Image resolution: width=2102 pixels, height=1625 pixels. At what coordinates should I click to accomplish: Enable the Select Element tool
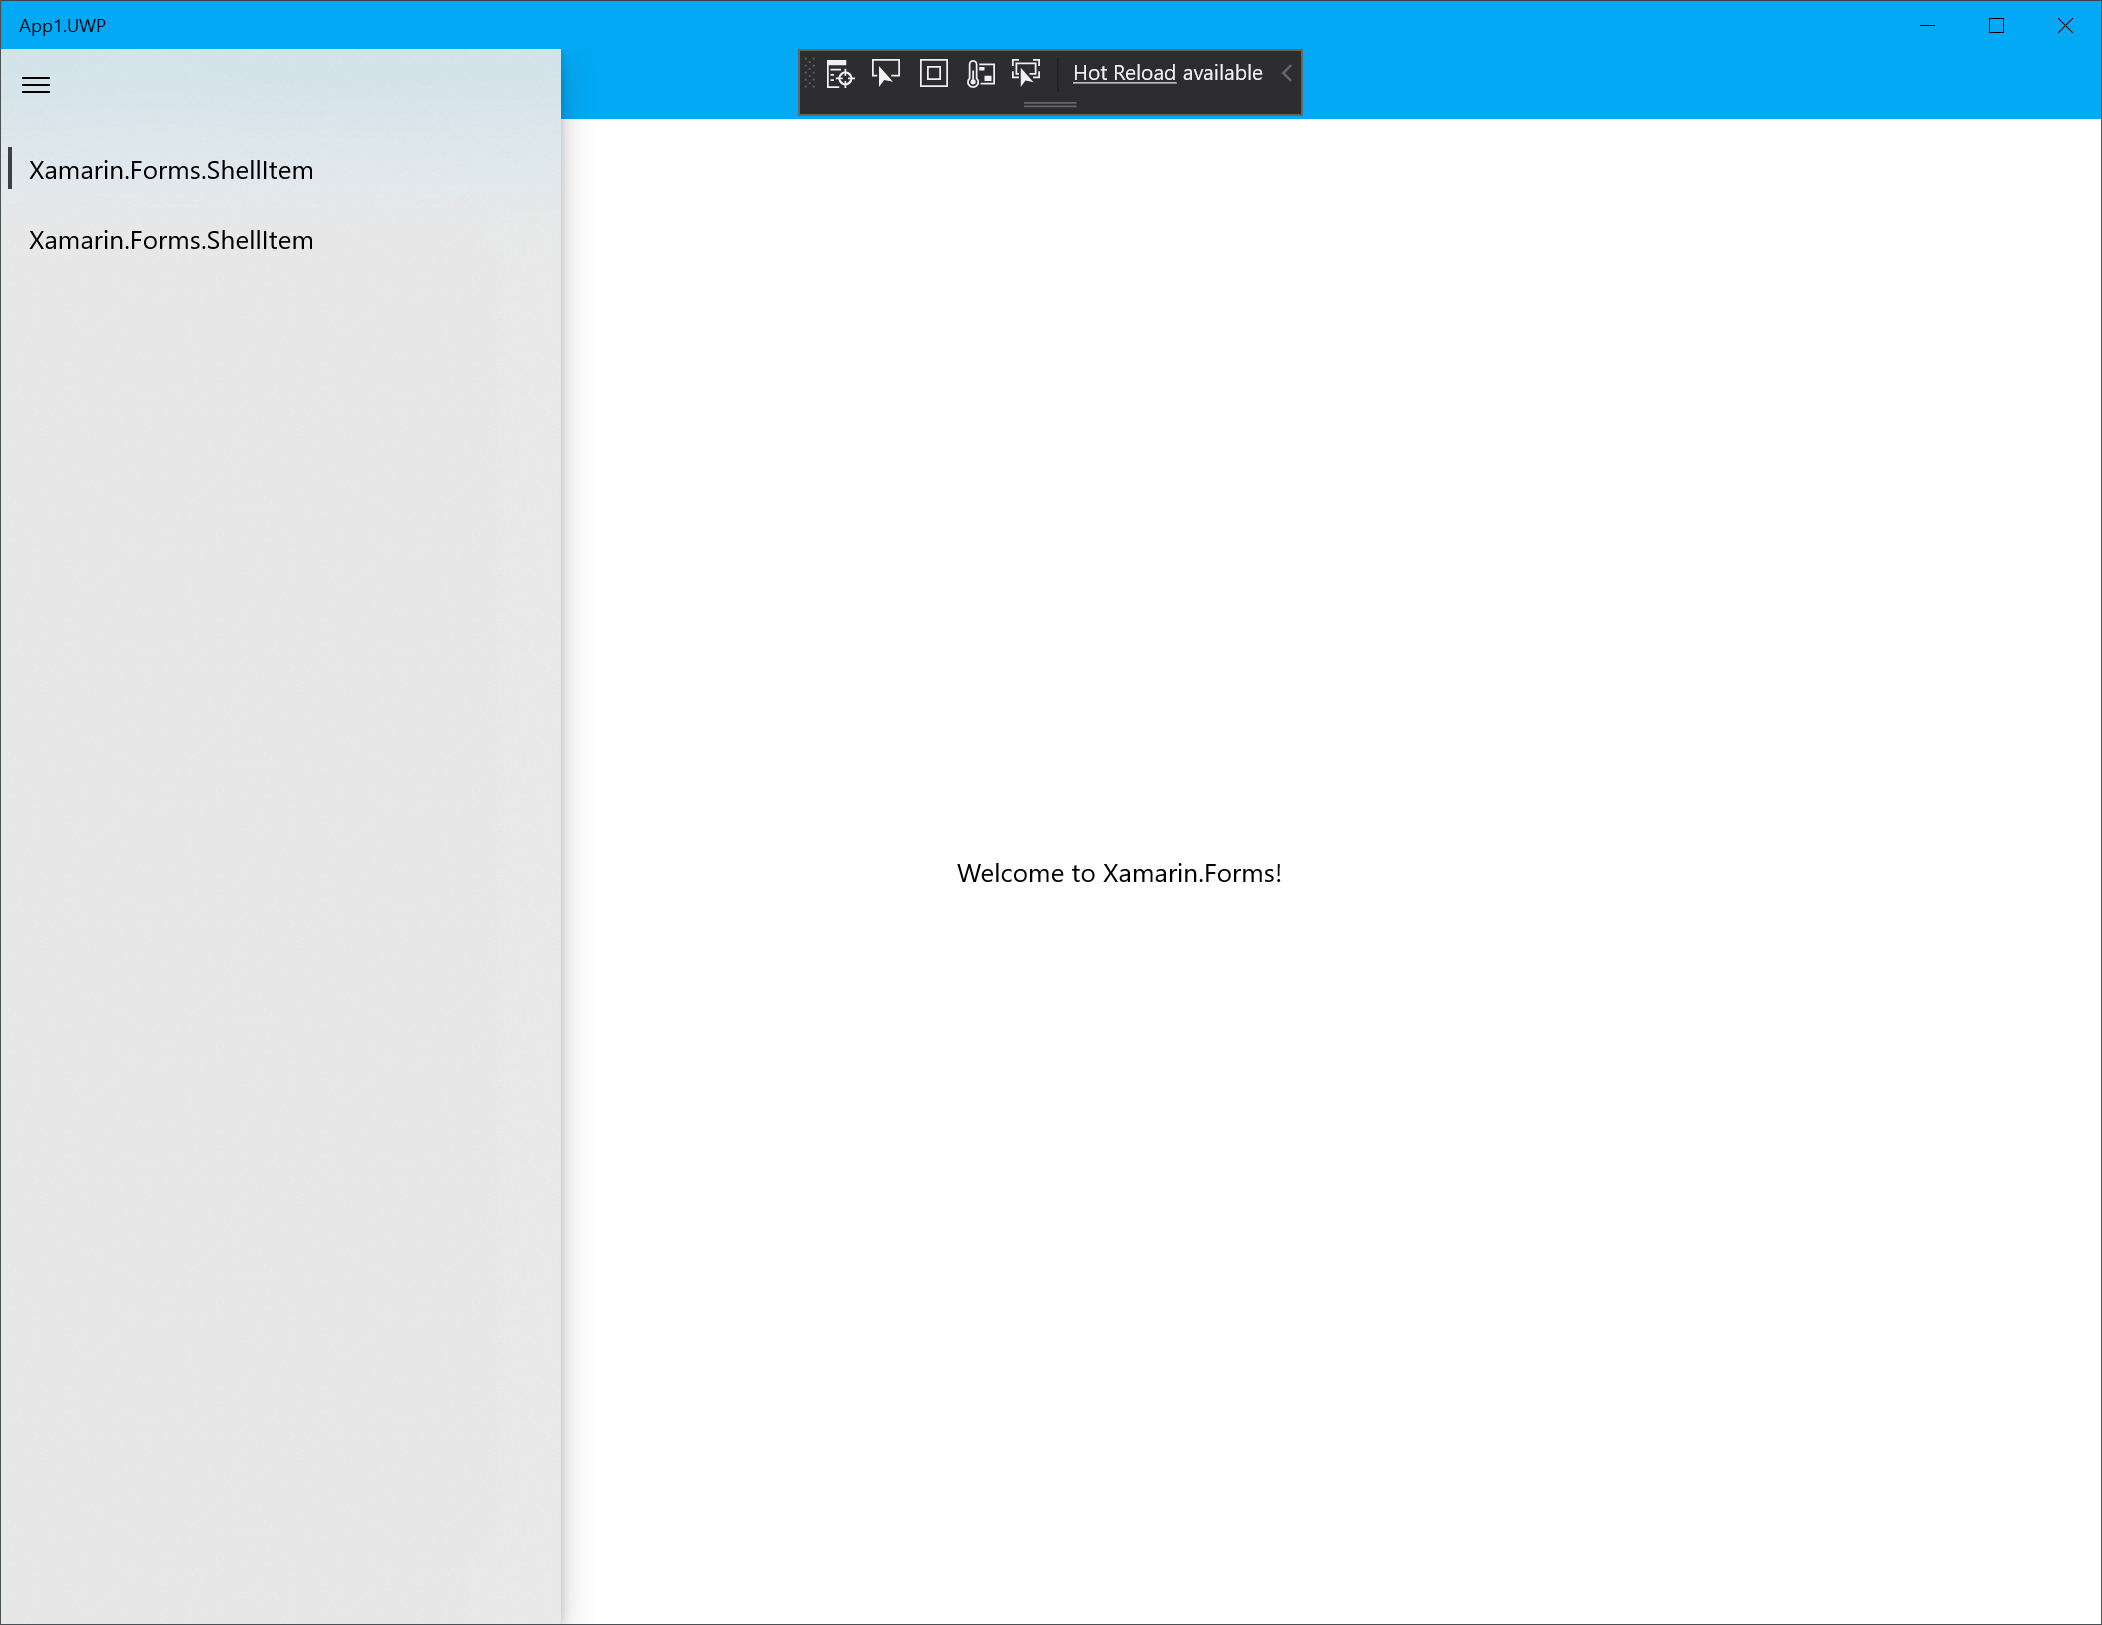pos(886,74)
